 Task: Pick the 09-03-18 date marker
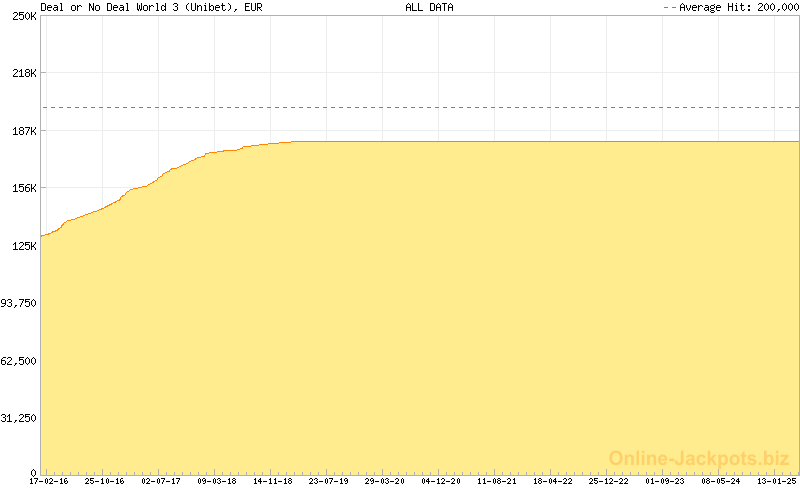pyautogui.click(x=216, y=481)
